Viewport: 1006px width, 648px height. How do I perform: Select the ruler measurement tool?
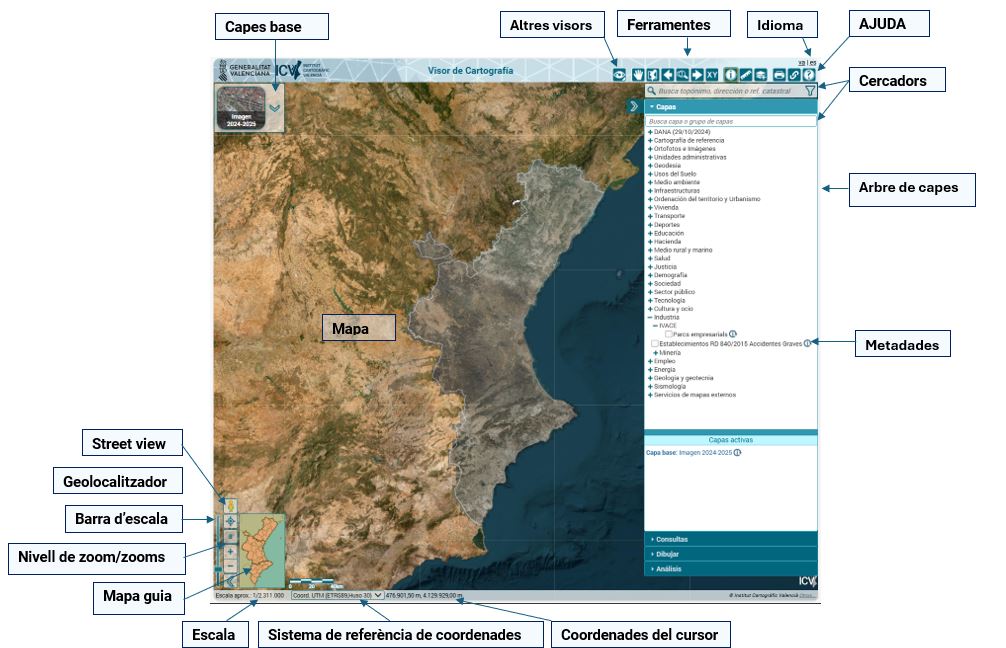click(746, 74)
